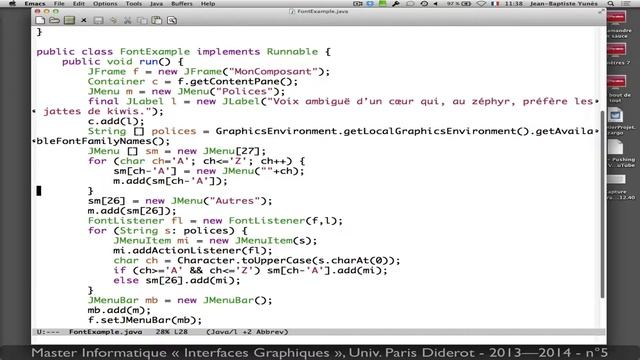This screenshot has height=360, width=640.
Task: Click the Paste clipboard toolbar icon
Action: click(x=157, y=20)
